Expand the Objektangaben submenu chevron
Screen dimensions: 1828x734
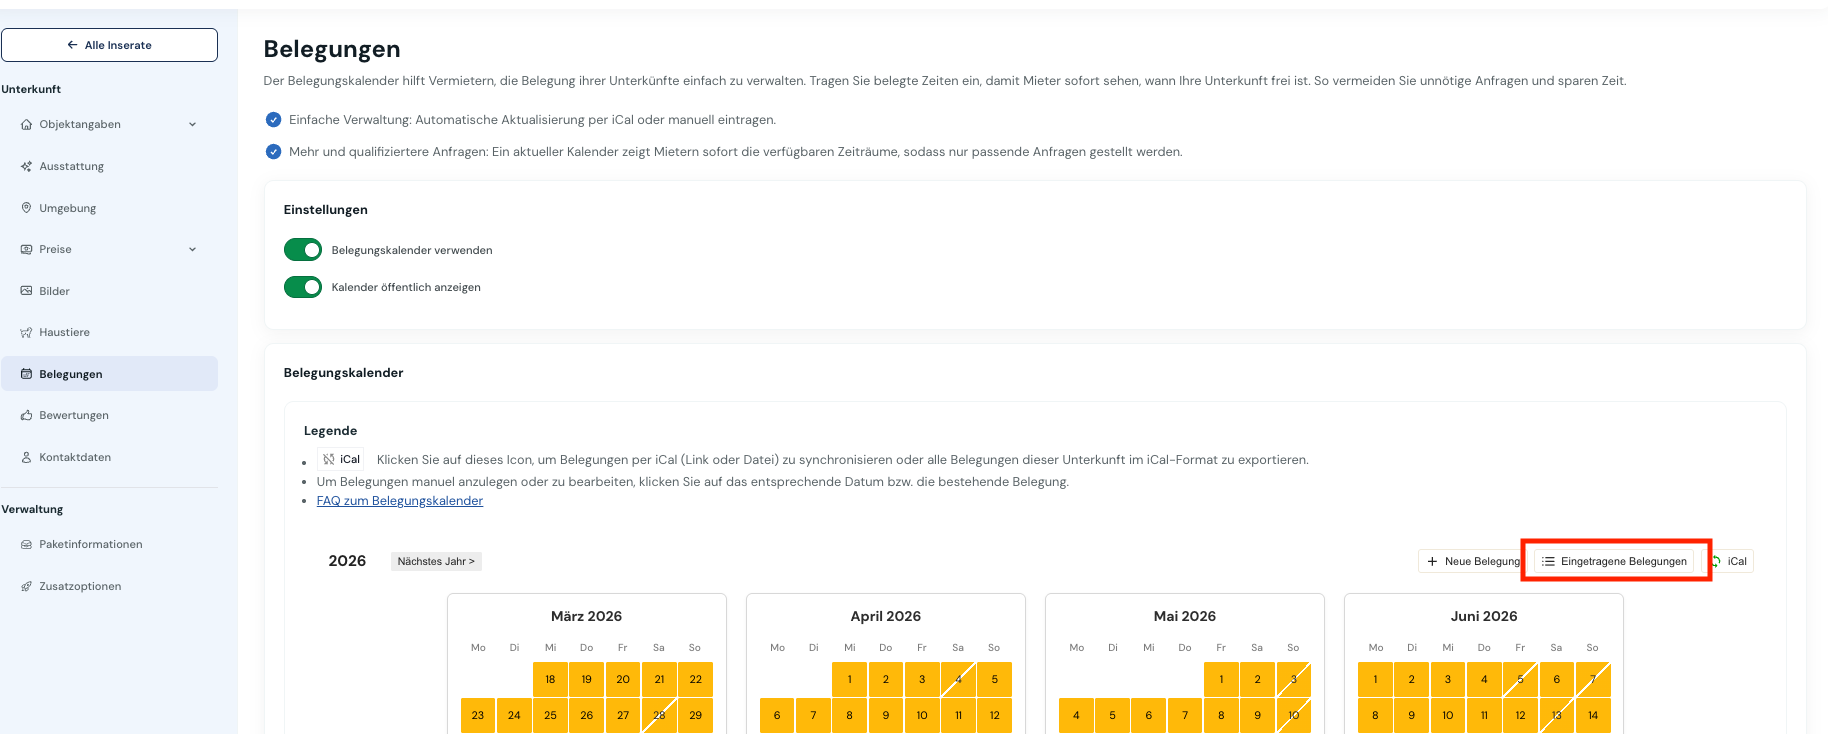click(x=193, y=125)
